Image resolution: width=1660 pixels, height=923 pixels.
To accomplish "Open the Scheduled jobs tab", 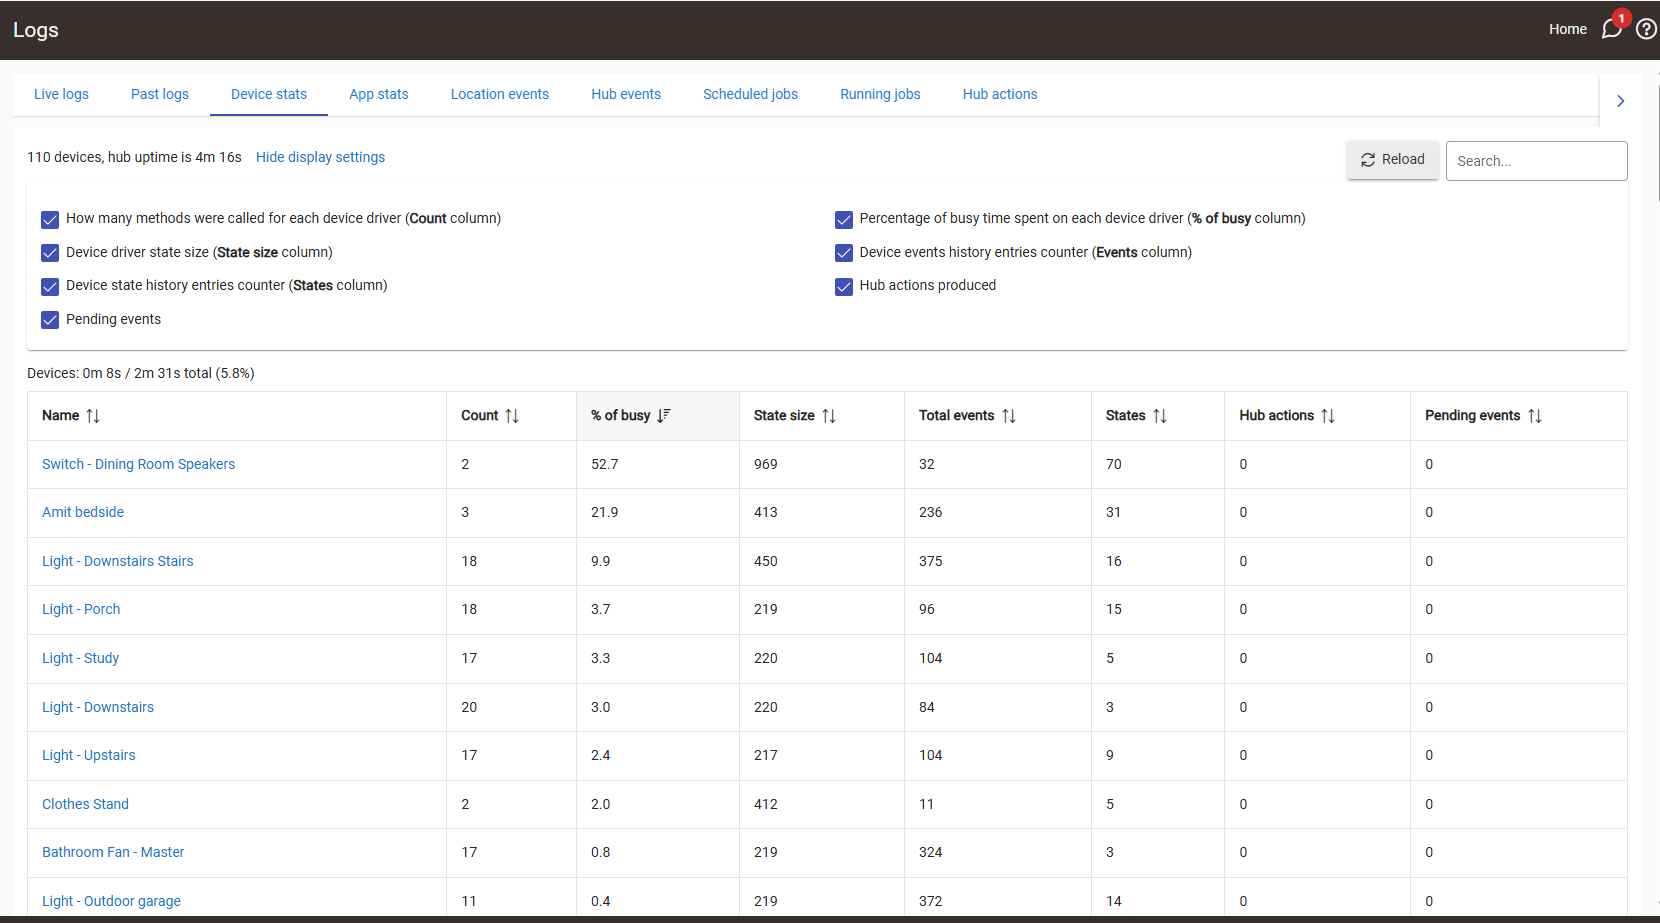I will [750, 94].
